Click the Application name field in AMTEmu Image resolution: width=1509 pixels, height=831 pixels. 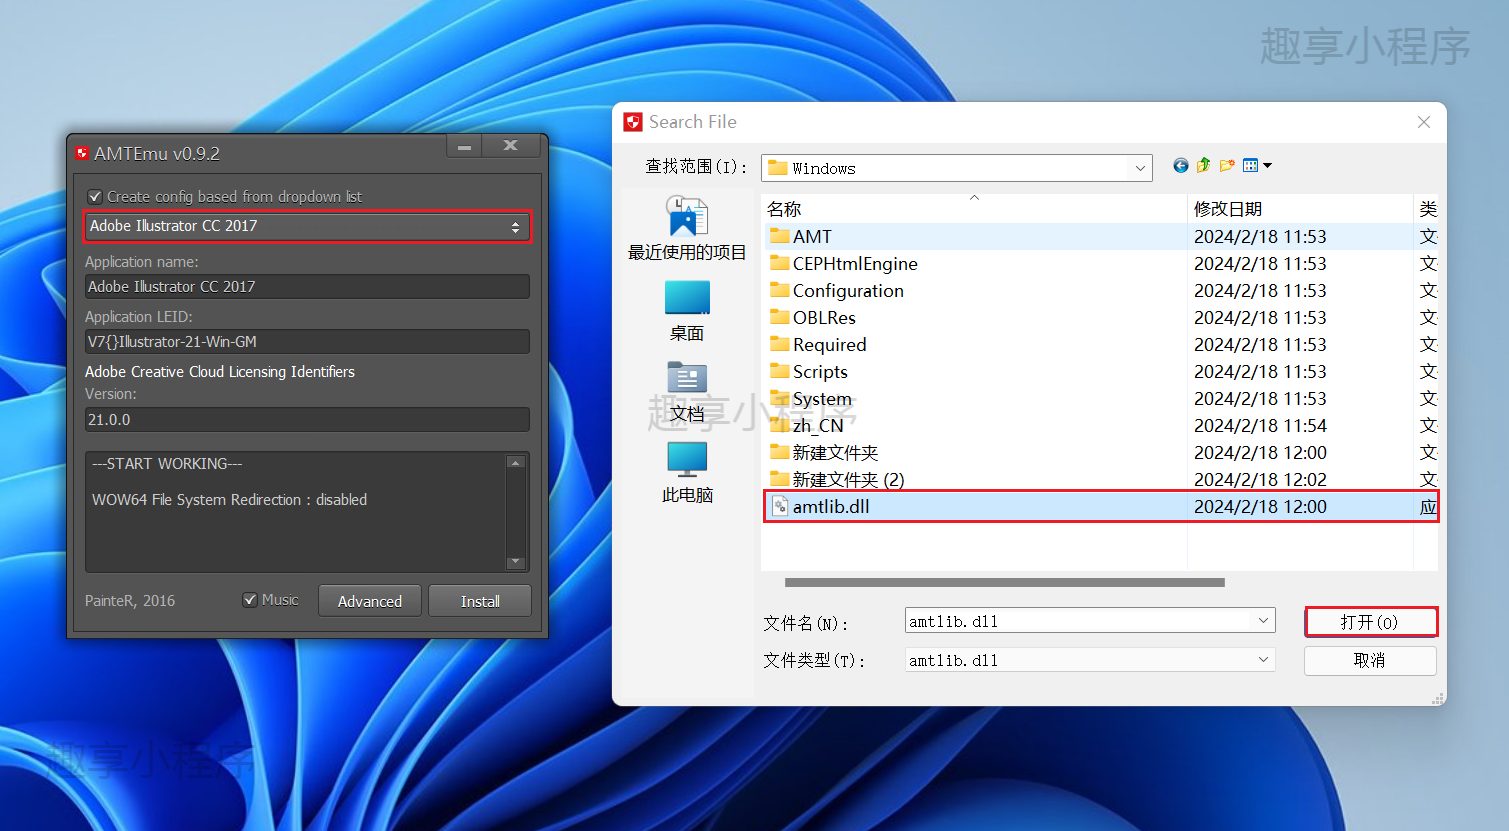[307, 287]
